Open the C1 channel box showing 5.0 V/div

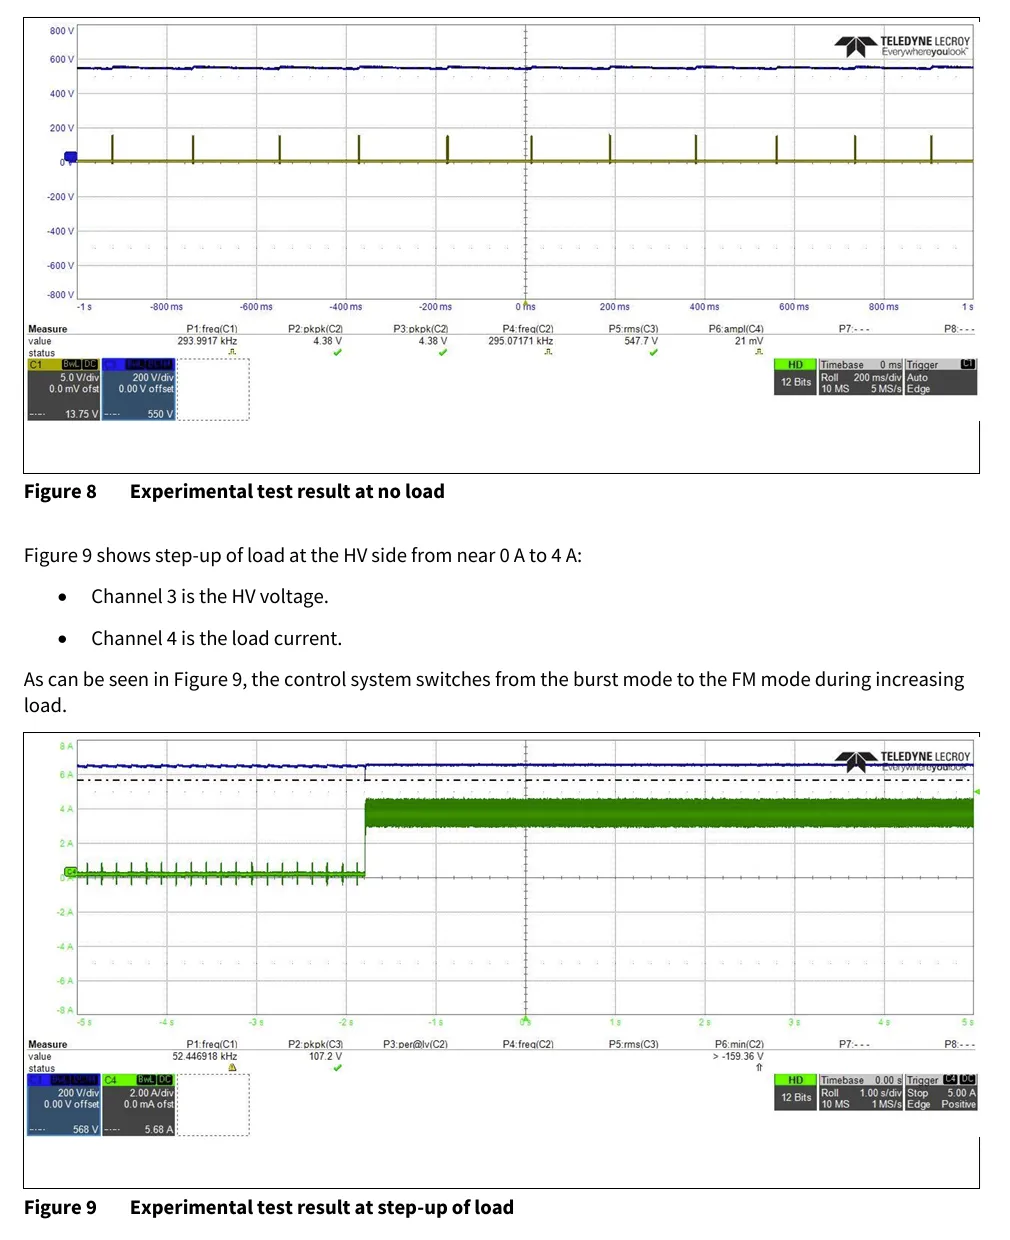point(63,390)
